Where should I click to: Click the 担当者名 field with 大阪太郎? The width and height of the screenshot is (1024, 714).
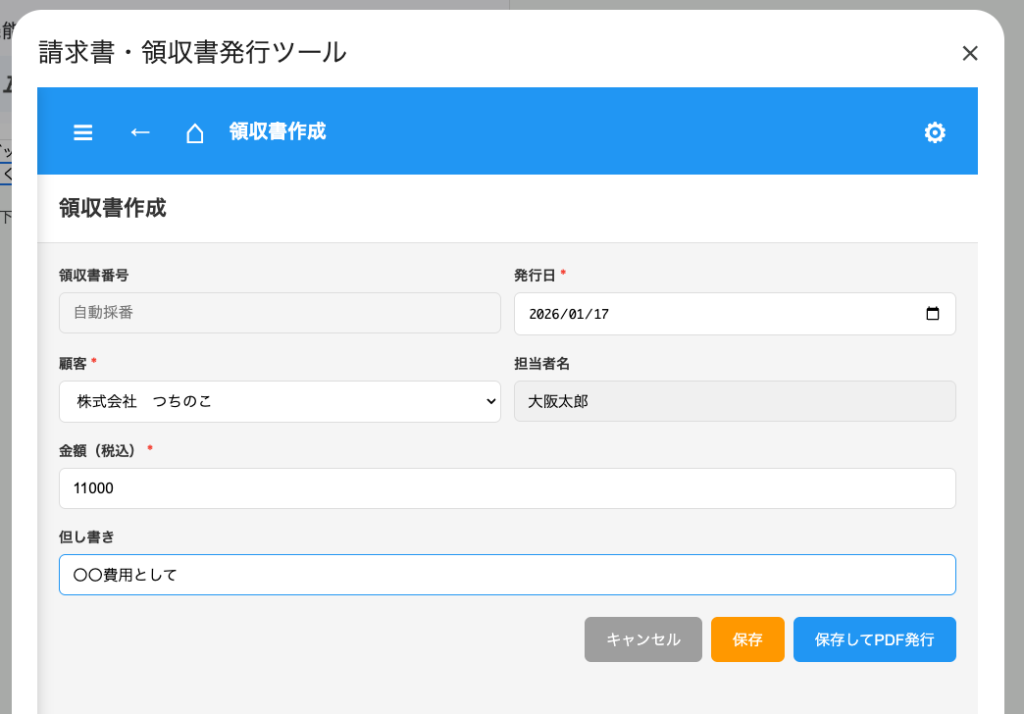(x=734, y=401)
